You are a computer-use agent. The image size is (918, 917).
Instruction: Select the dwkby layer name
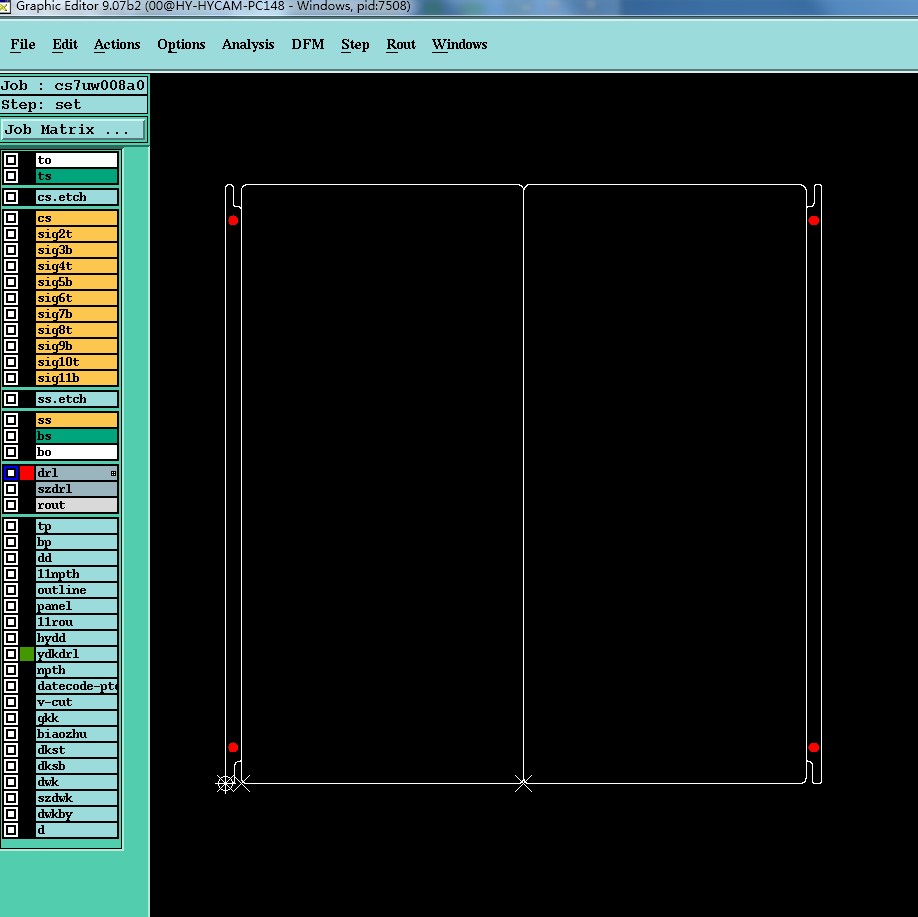(x=77, y=813)
